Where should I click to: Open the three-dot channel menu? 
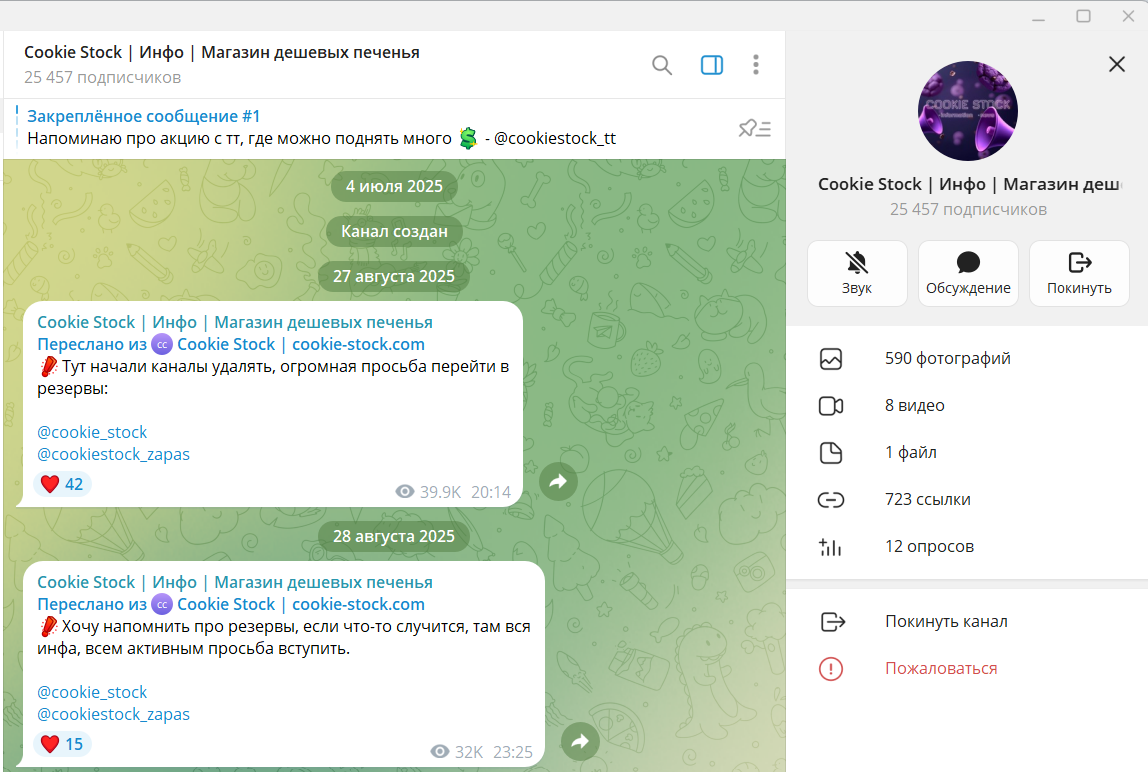pyautogui.click(x=756, y=65)
